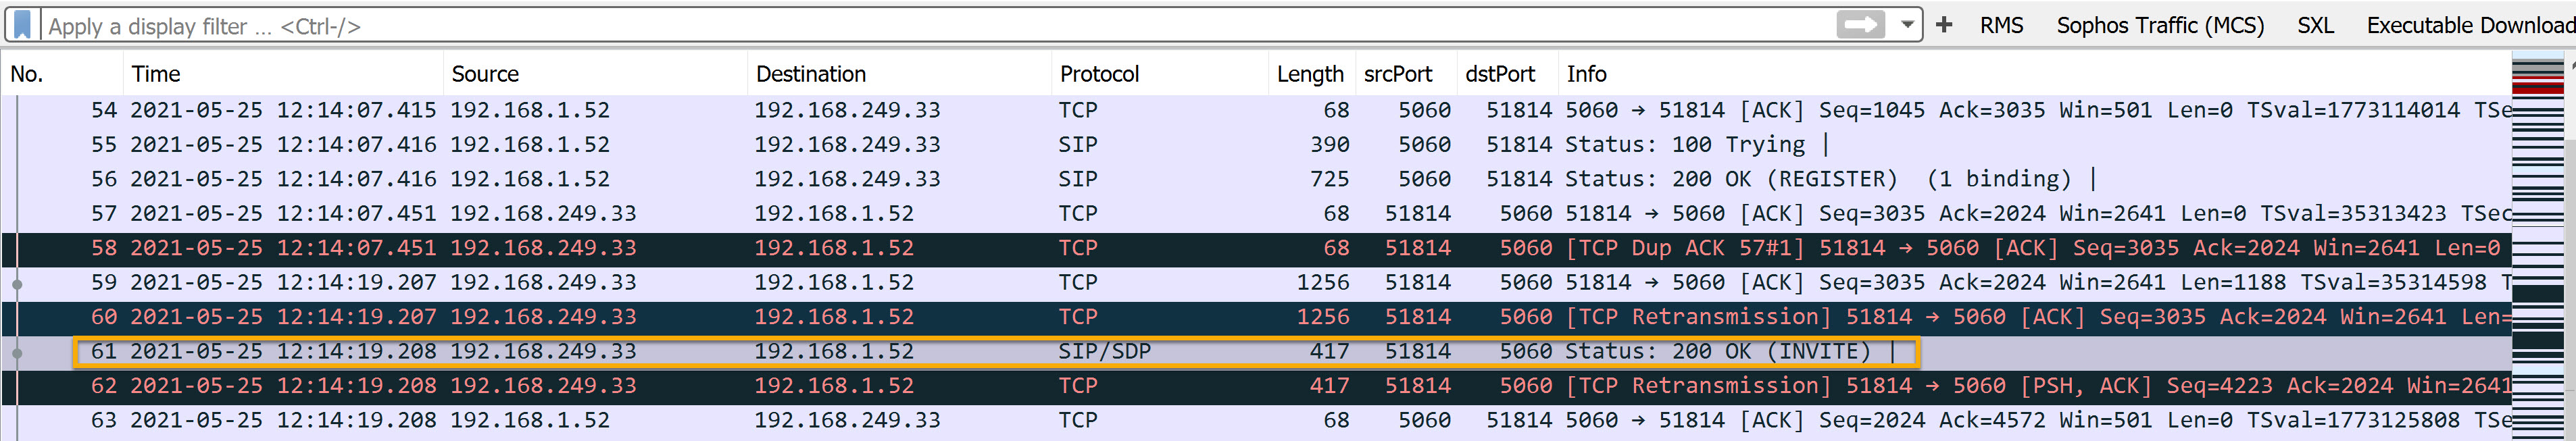Sort packets by the Destination column
This screenshot has width=2576, height=441.
click(x=810, y=73)
